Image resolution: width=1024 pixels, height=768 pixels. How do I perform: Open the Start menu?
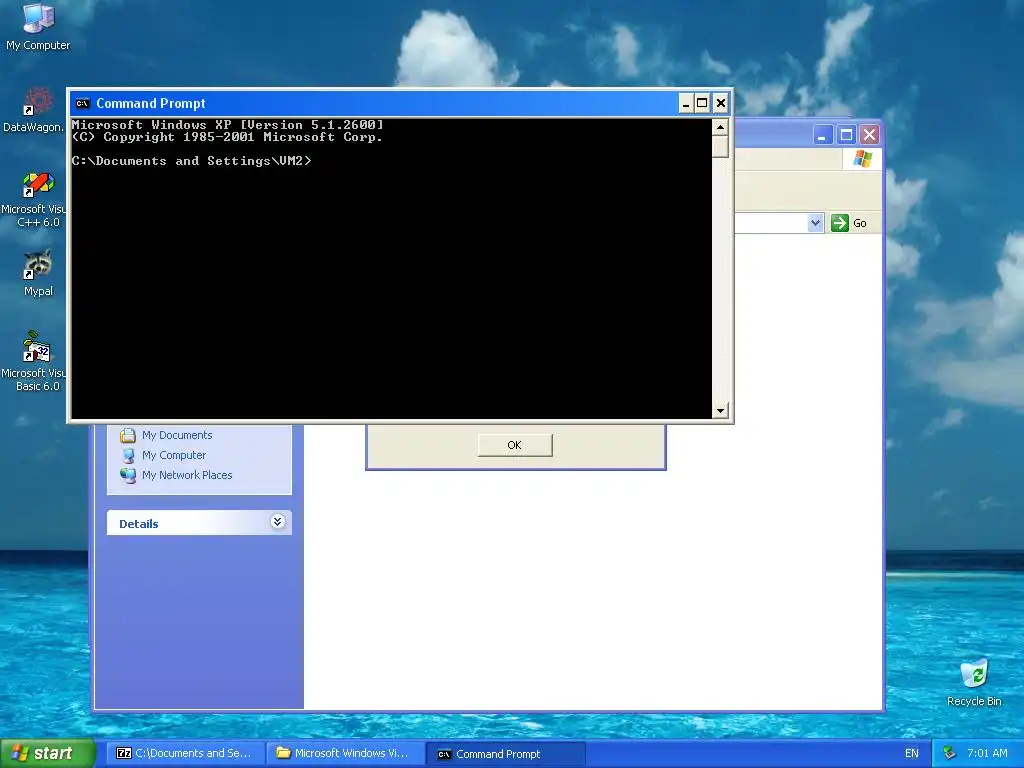47,753
